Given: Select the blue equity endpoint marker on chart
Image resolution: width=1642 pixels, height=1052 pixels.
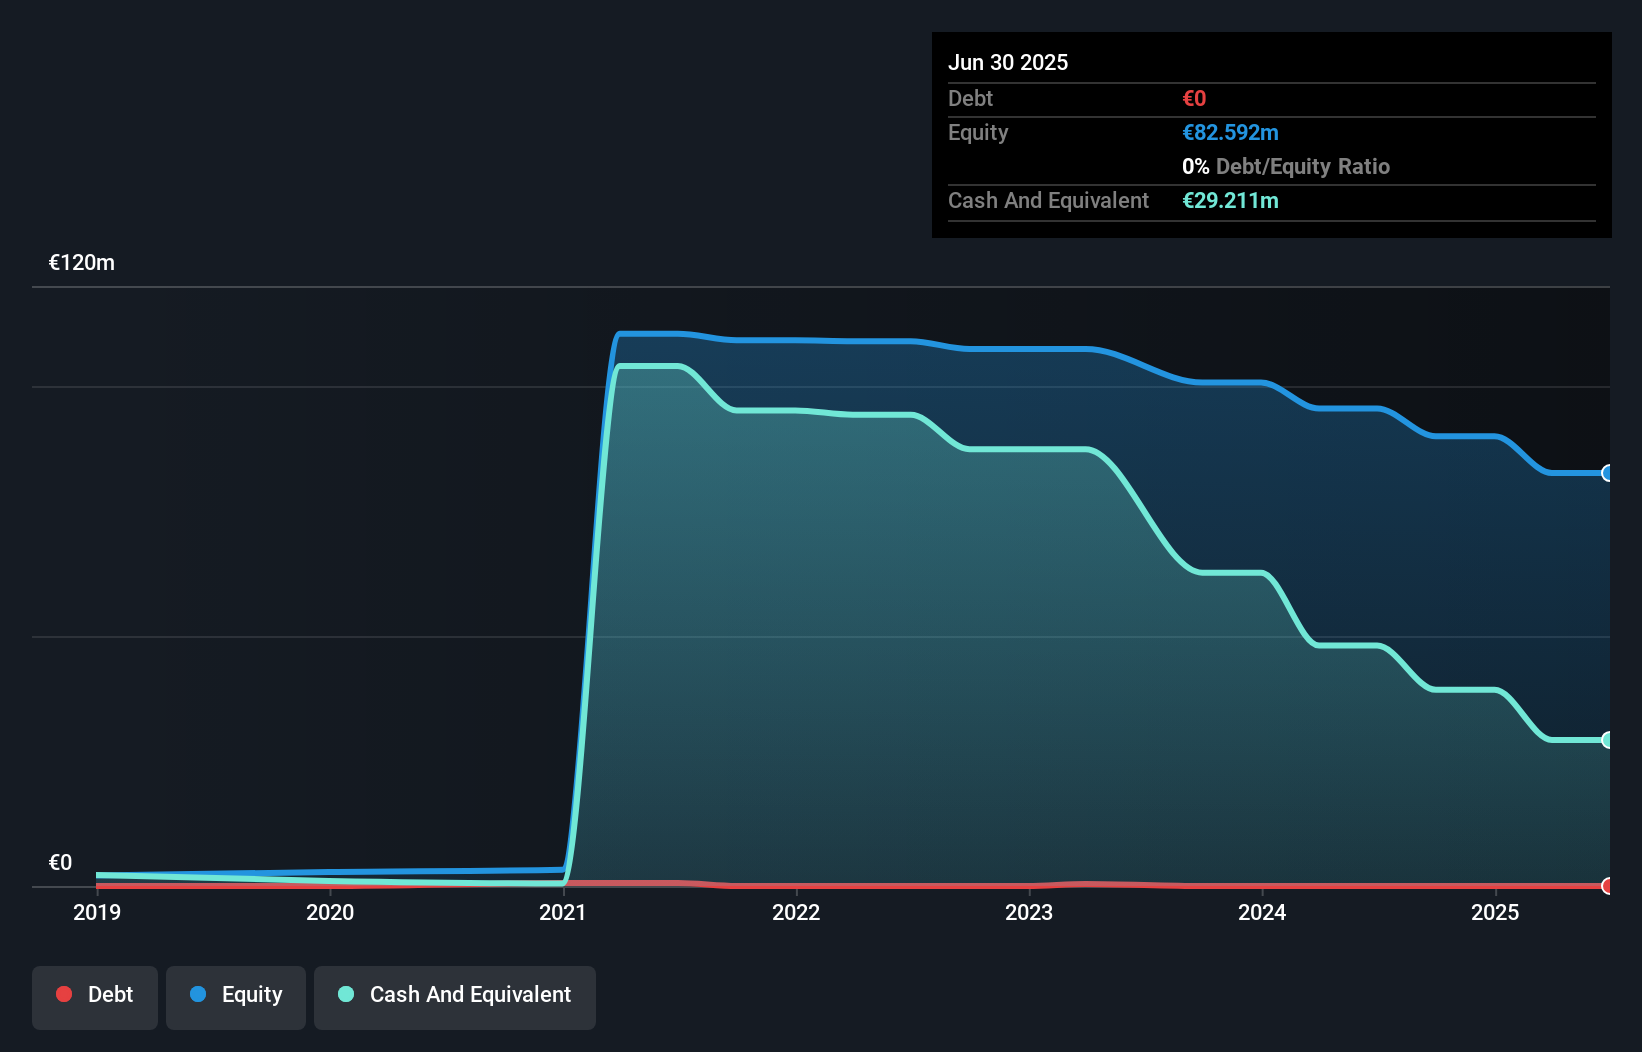Looking at the screenshot, I should click(x=1606, y=473).
